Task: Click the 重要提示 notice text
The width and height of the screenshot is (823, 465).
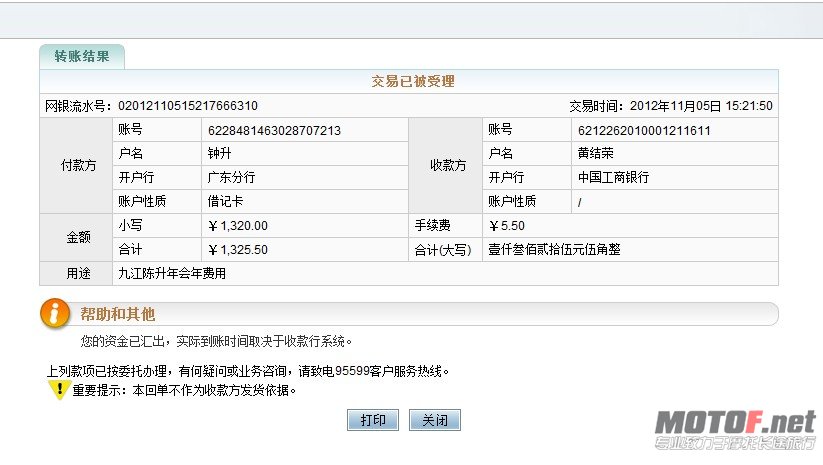Action: [x=184, y=390]
